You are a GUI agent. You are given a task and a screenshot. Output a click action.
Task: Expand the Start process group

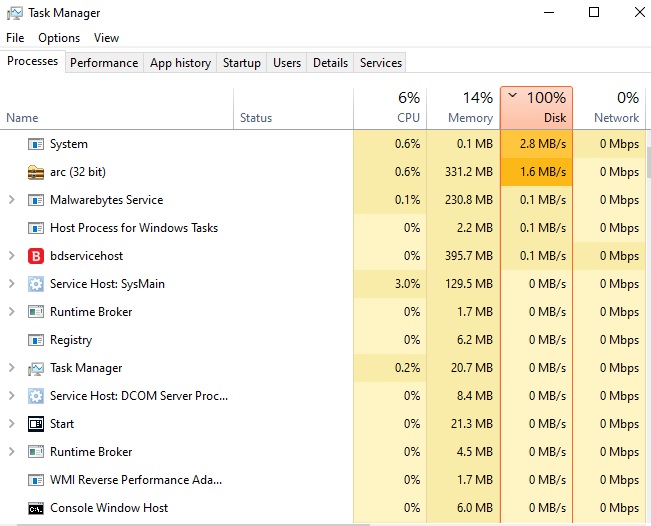12,424
